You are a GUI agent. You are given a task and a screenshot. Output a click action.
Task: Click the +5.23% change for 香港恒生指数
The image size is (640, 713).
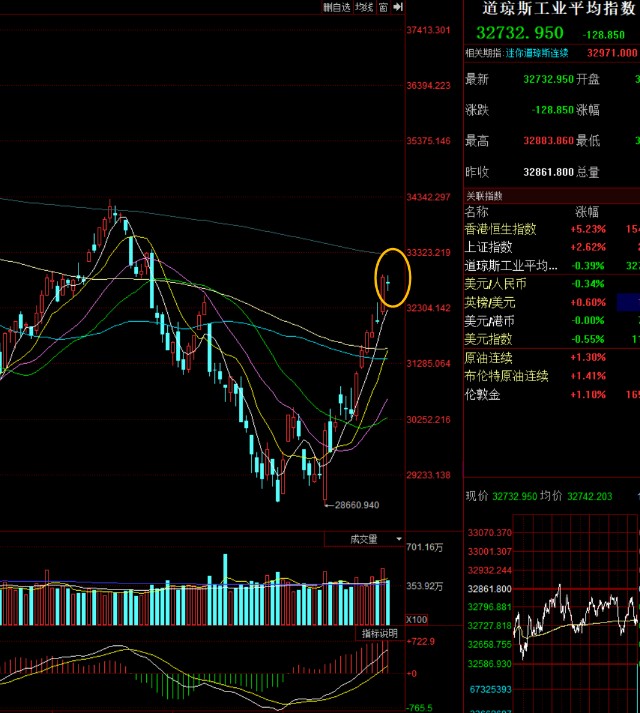coord(588,229)
